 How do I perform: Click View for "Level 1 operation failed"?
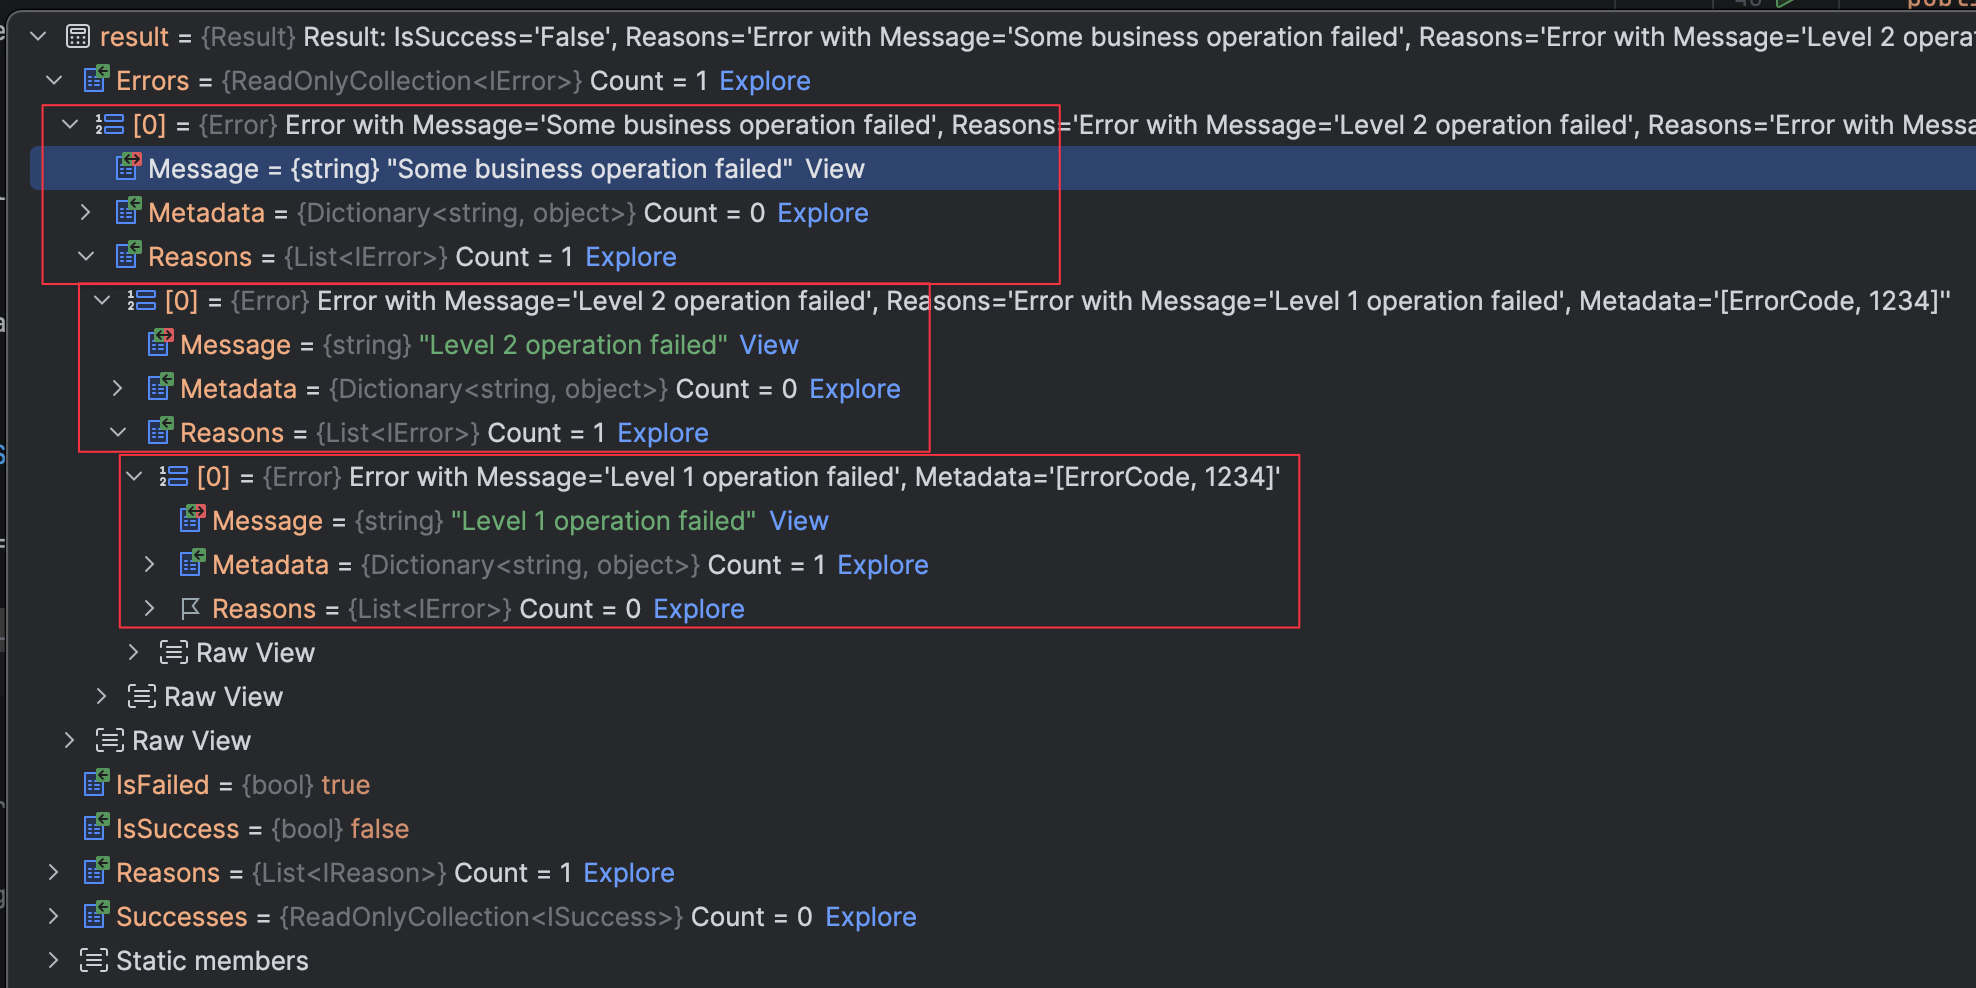798,521
